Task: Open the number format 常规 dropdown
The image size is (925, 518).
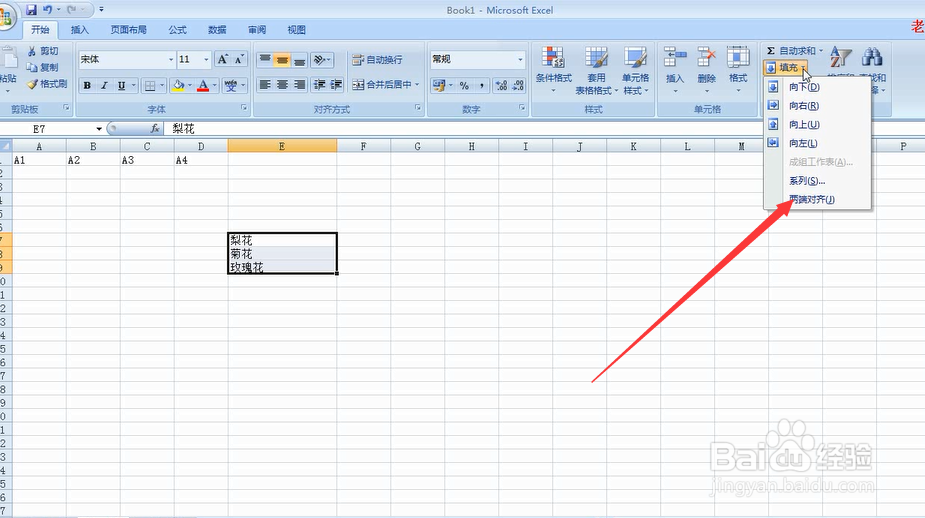Action: pos(520,60)
